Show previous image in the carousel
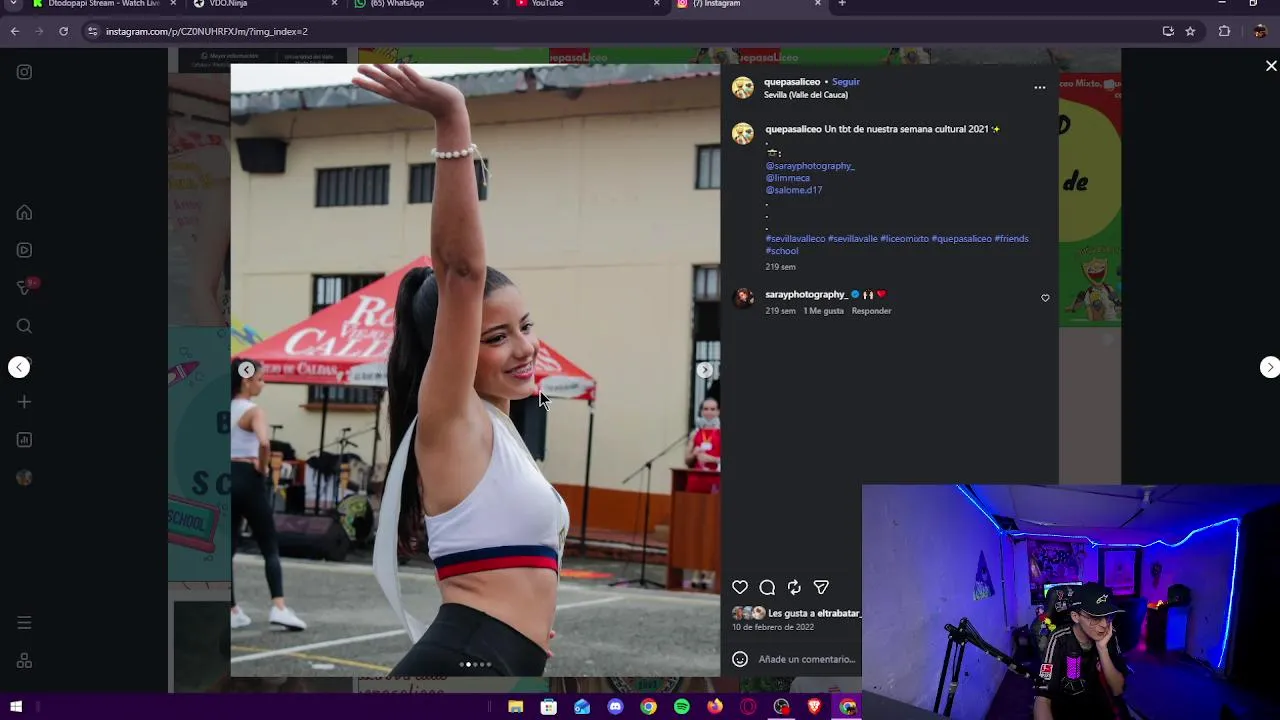 coord(246,370)
